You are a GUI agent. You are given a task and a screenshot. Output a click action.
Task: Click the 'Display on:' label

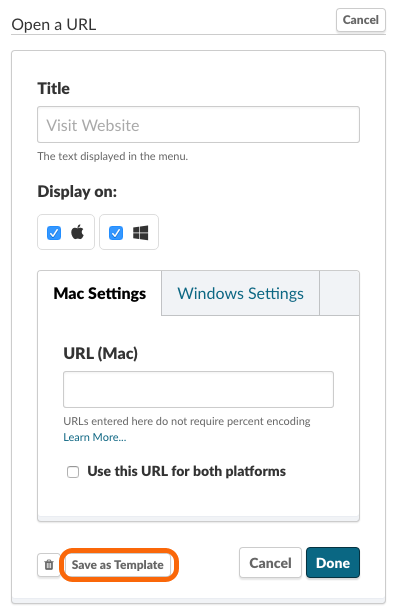click(x=77, y=191)
